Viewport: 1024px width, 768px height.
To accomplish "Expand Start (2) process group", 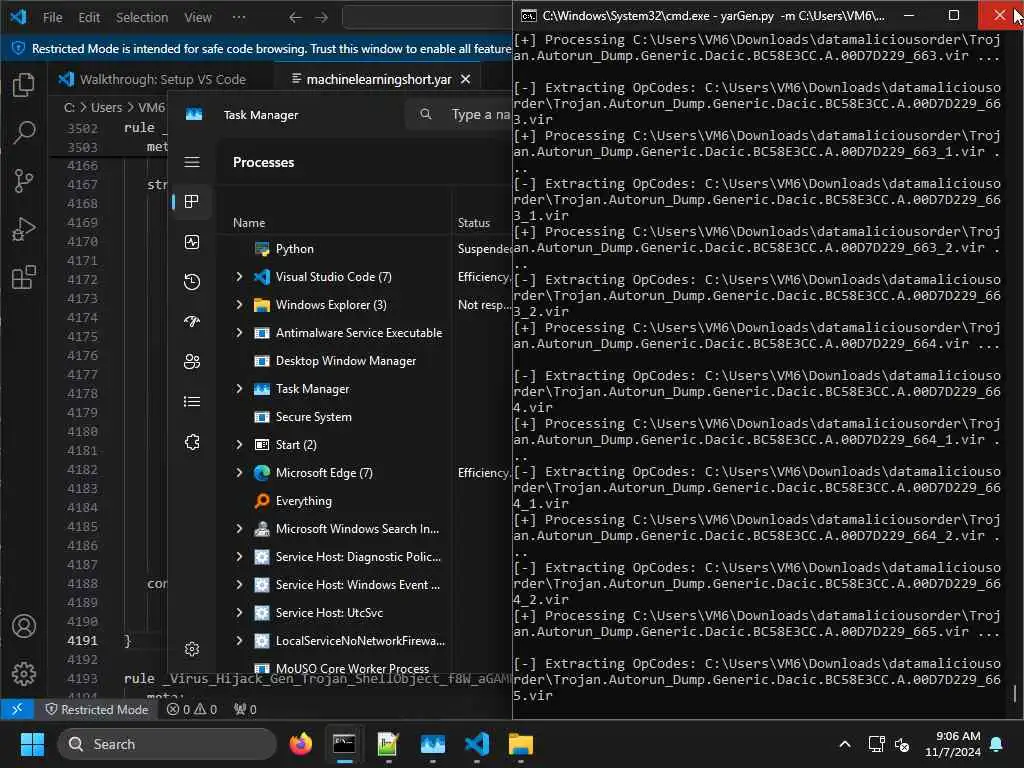I will coord(239,445).
